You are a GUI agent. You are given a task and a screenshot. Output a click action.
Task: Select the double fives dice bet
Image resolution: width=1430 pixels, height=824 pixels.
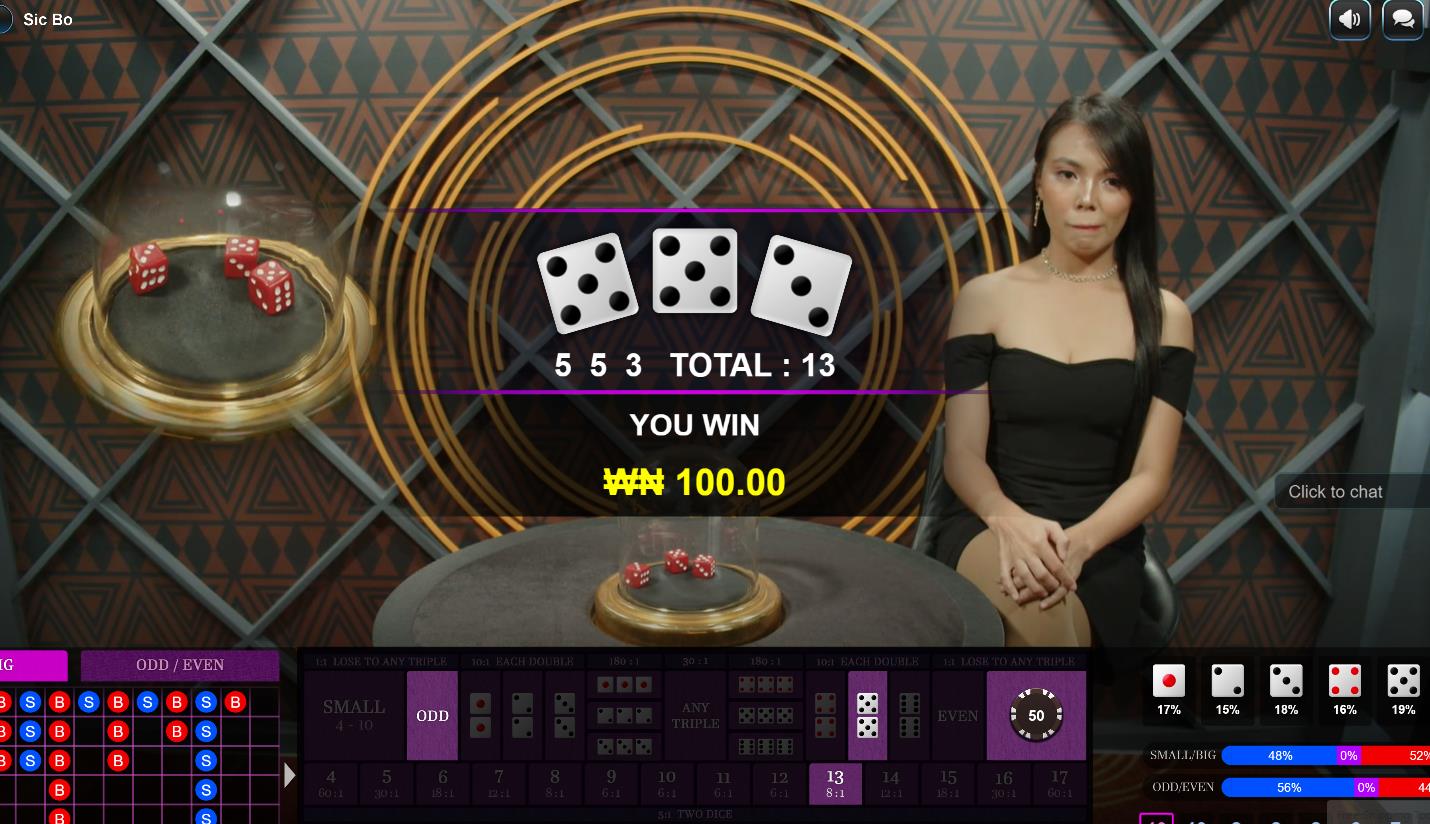tap(867, 715)
